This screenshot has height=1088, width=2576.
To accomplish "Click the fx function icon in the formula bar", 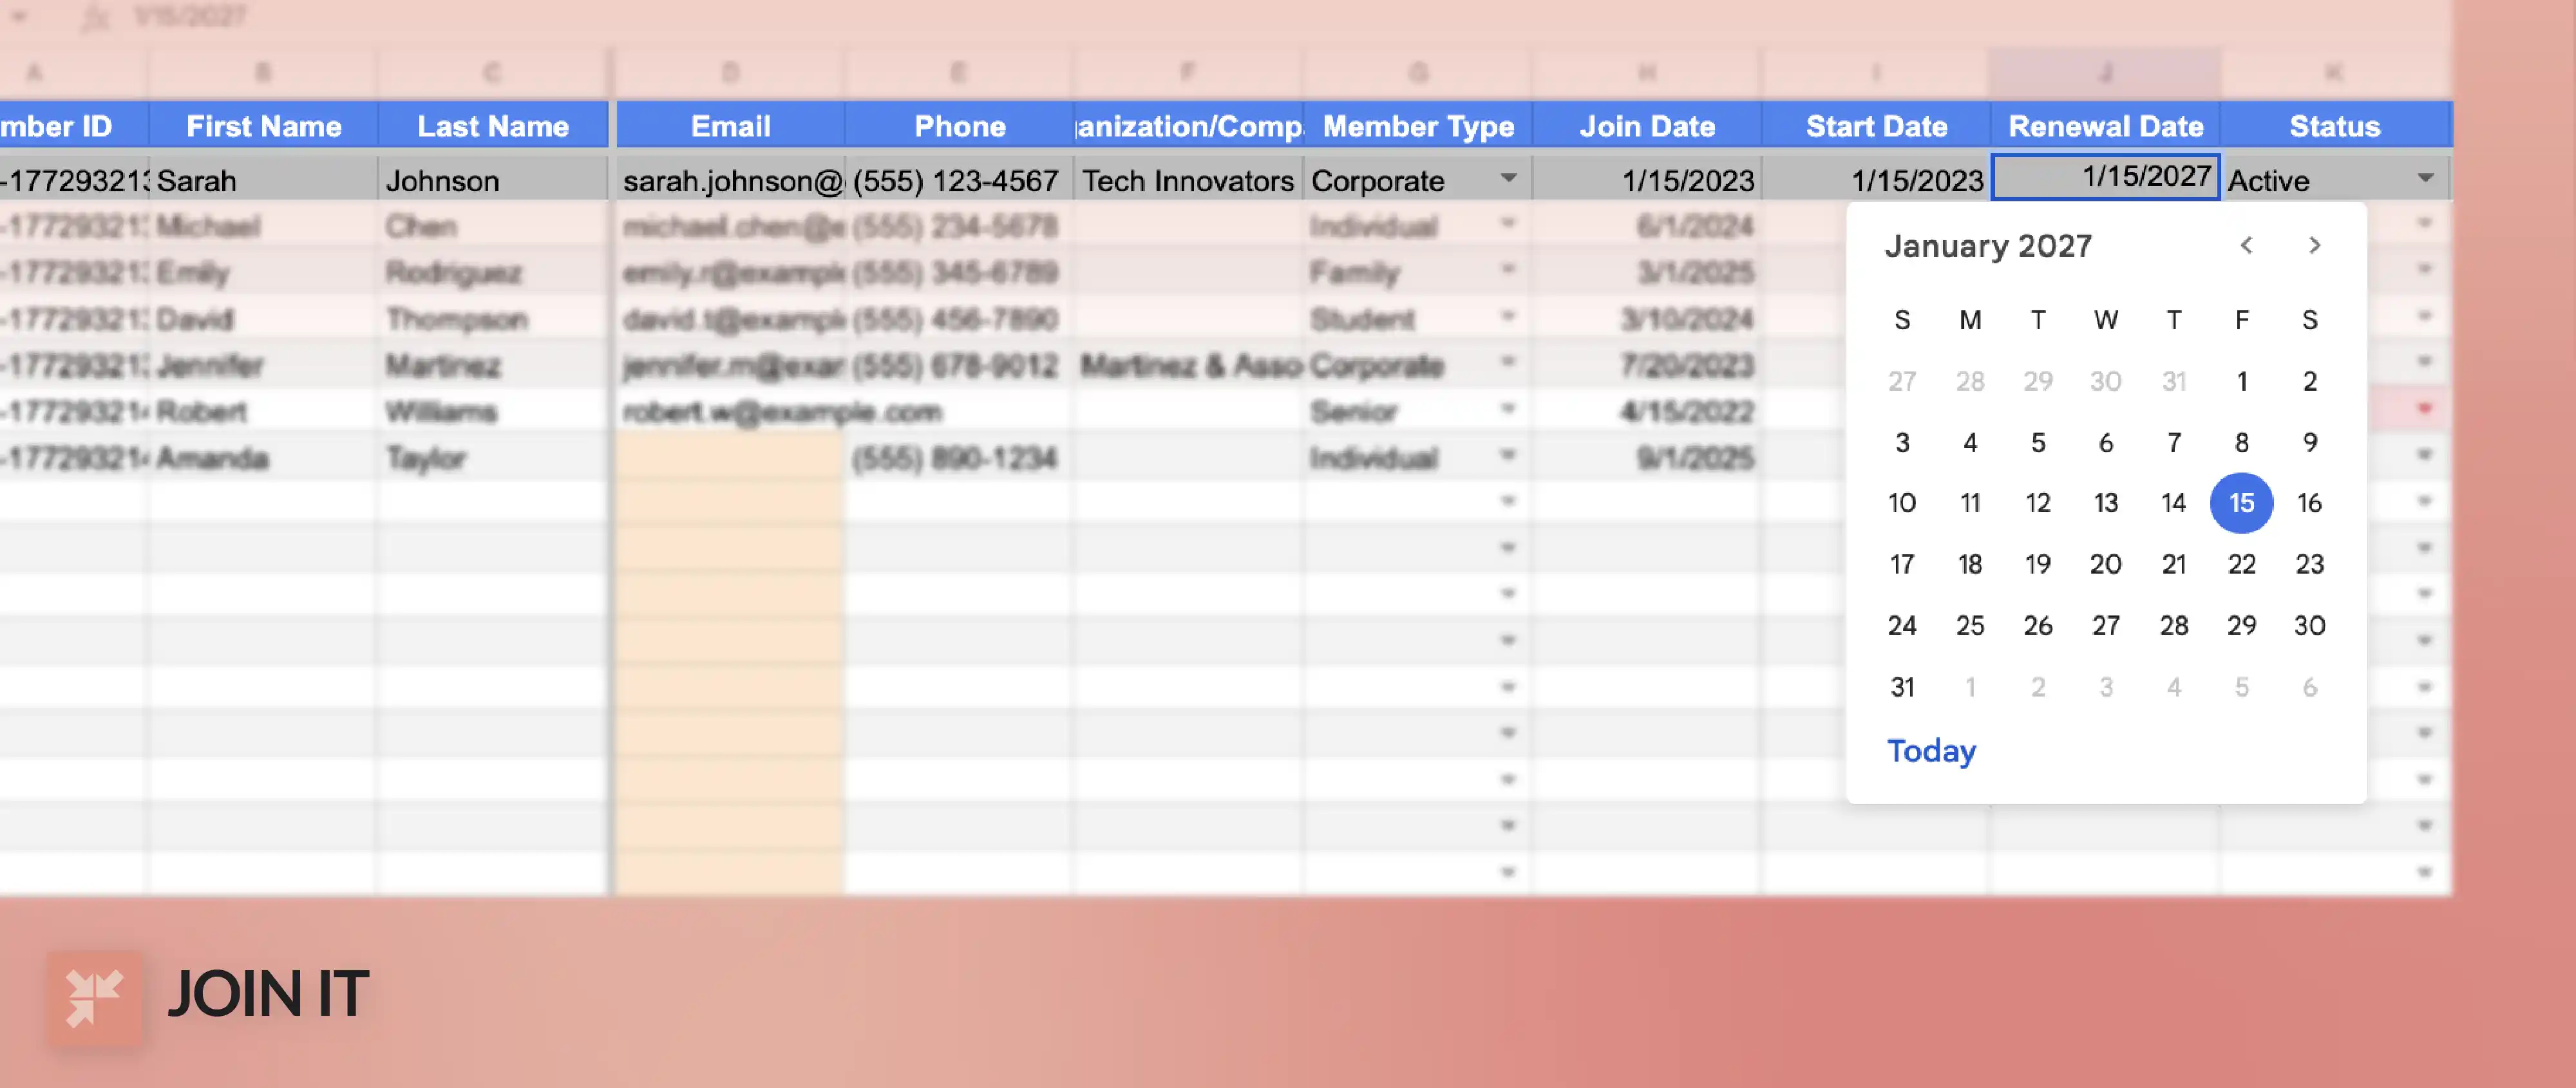I will (97, 16).
